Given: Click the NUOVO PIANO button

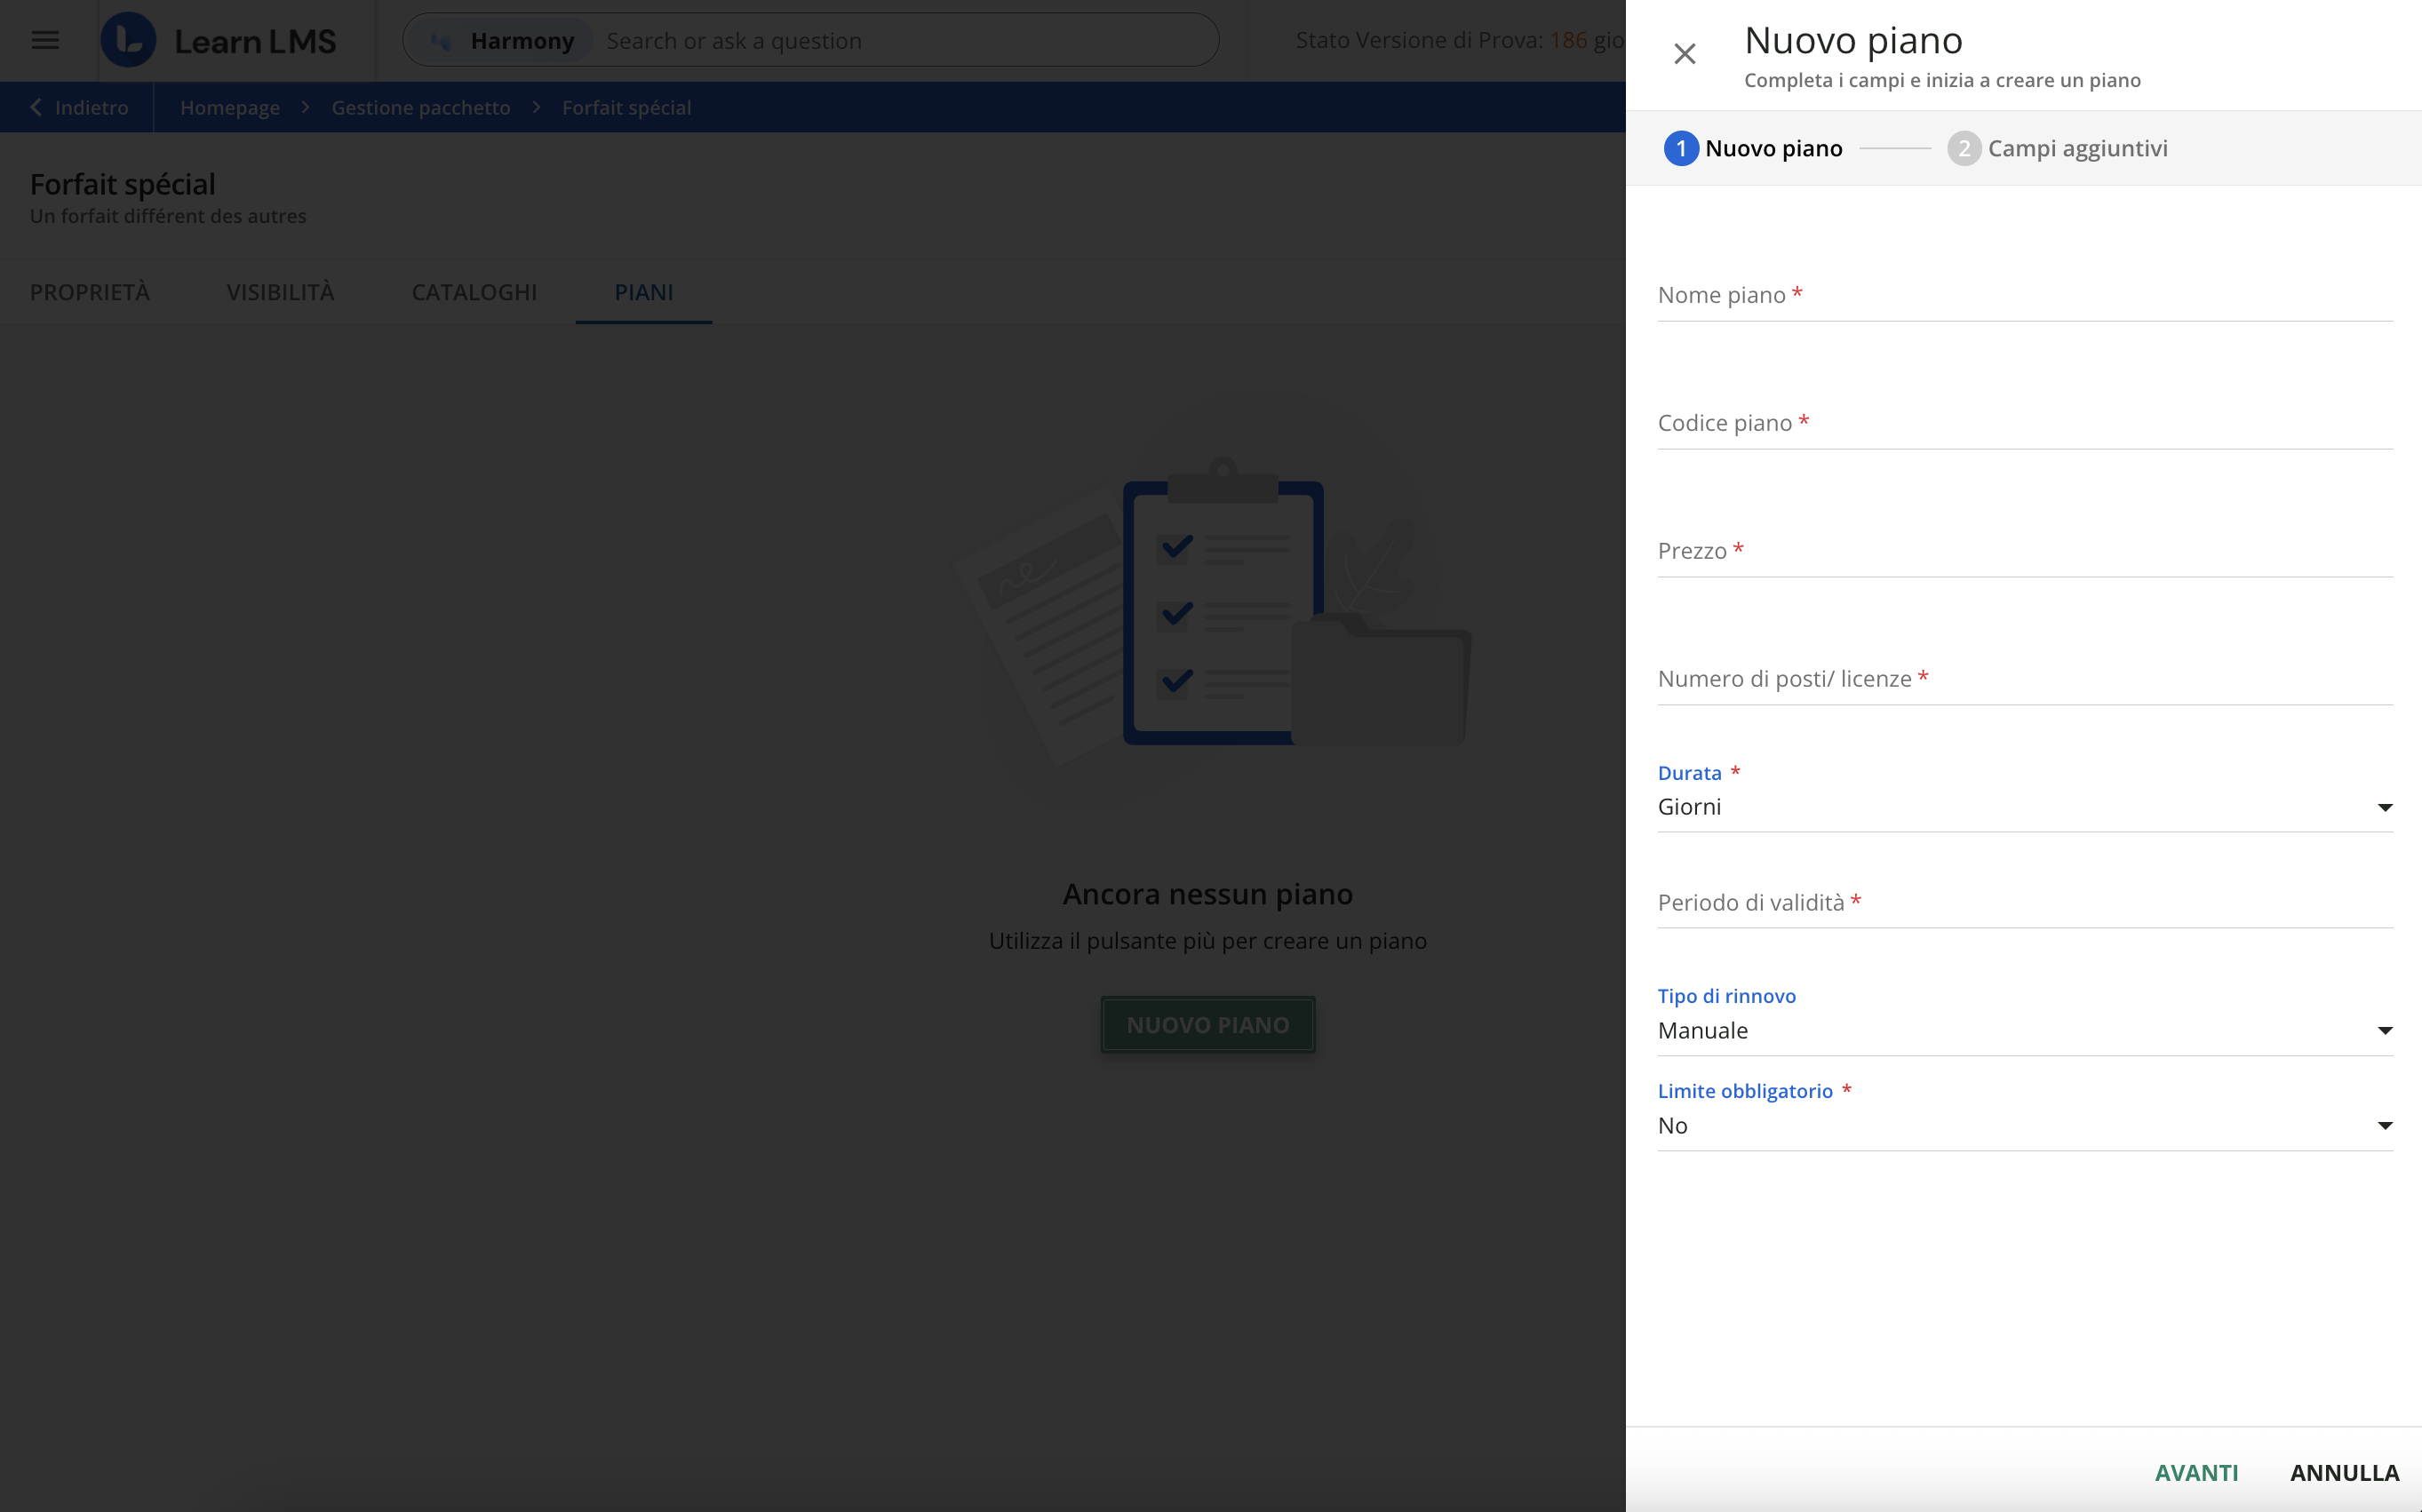Looking at the screenshot, I should (1208, 1025).
